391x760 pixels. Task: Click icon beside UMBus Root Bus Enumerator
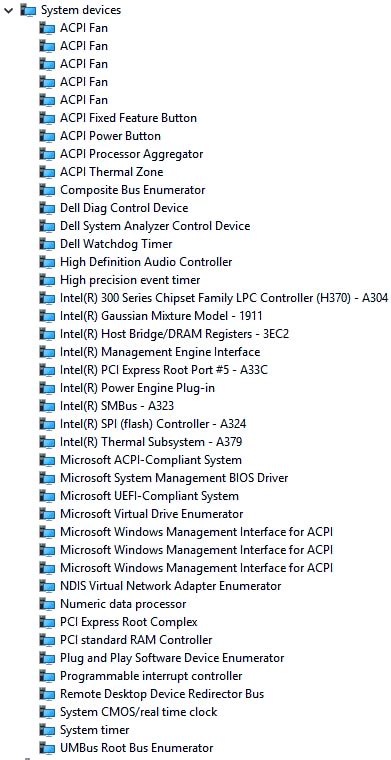[x=47, y=747]
